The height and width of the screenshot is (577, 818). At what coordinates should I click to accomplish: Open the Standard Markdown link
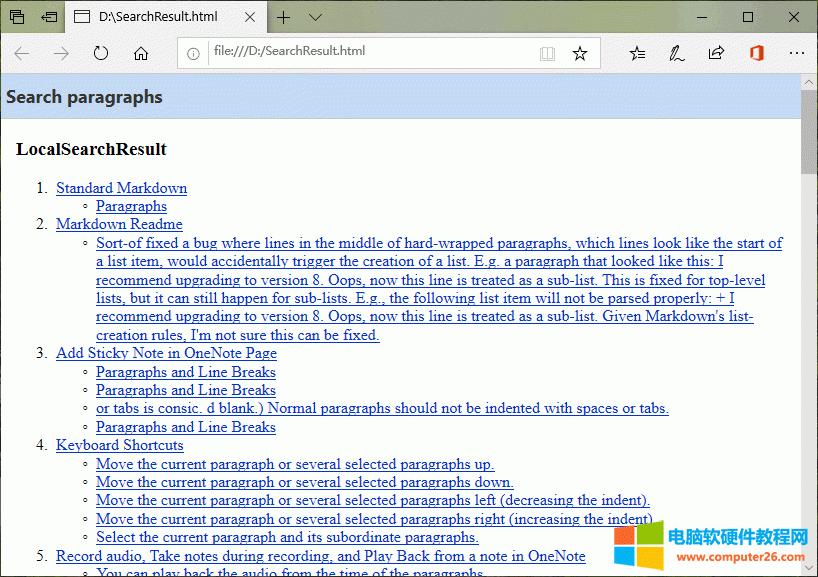[121, 188]
